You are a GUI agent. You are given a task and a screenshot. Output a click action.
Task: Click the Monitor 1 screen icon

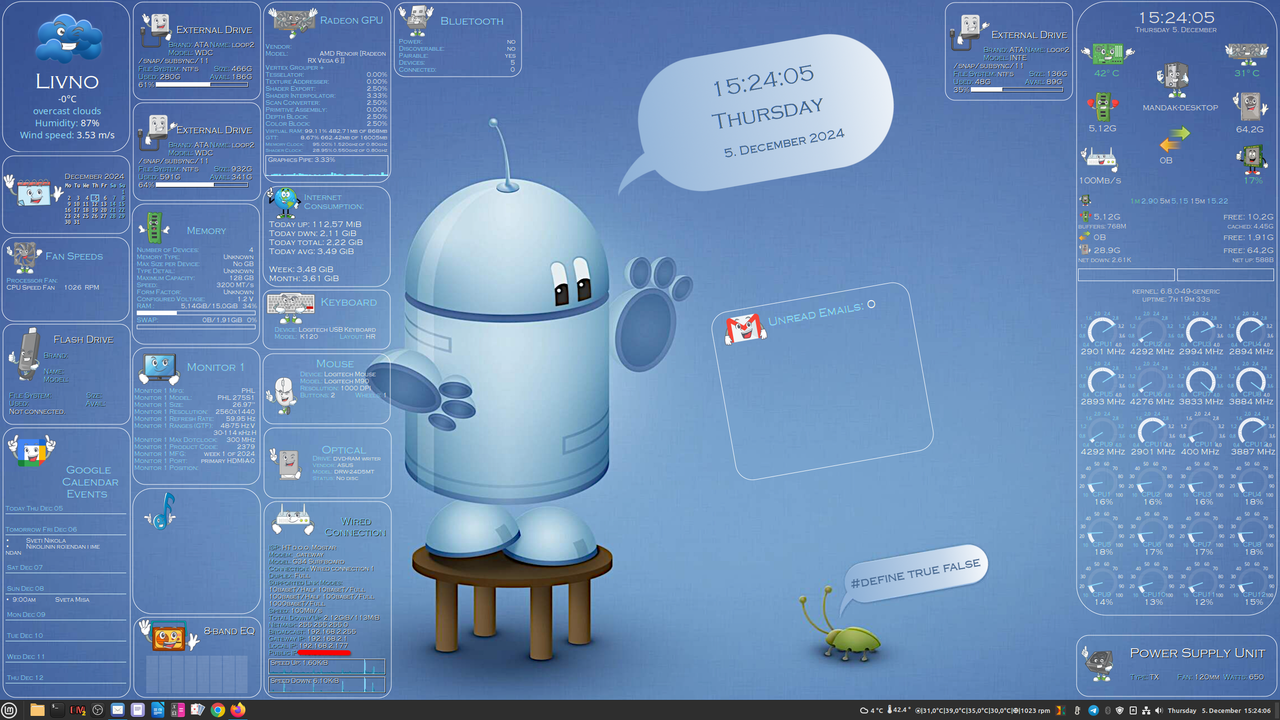point(158,368)
